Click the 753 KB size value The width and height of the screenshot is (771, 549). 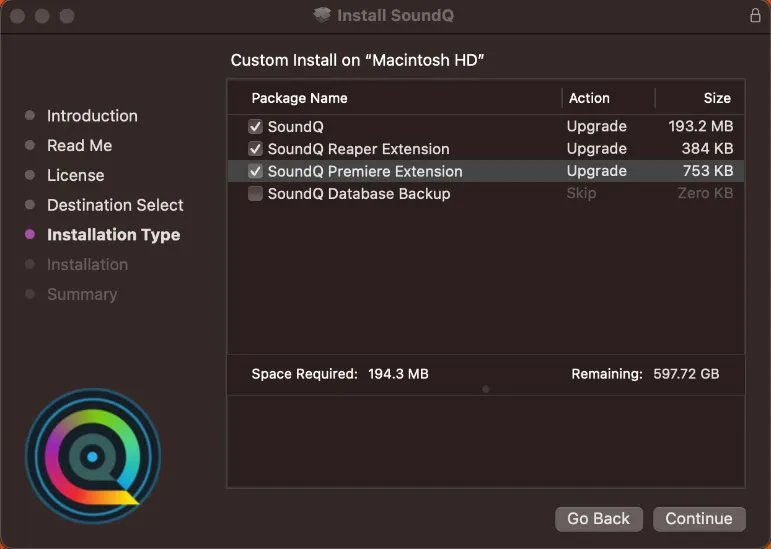point(708,171)
